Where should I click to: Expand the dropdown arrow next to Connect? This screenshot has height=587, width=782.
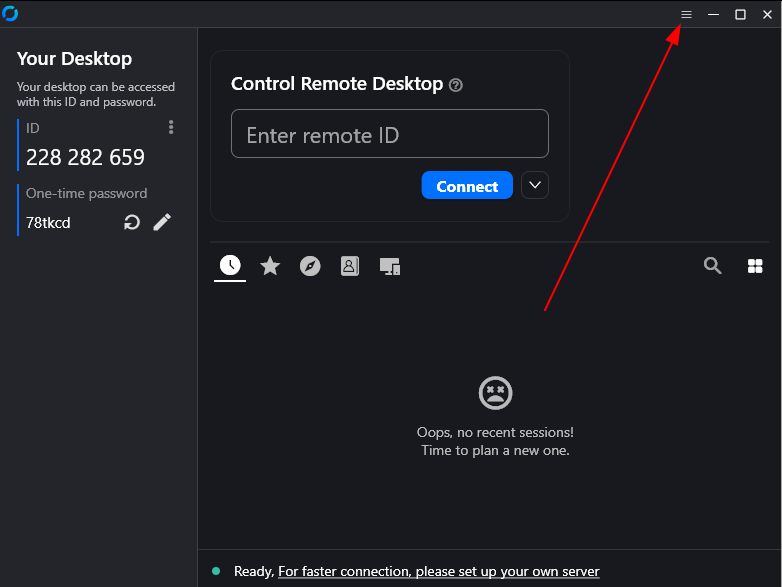click(x=535, y=185)
